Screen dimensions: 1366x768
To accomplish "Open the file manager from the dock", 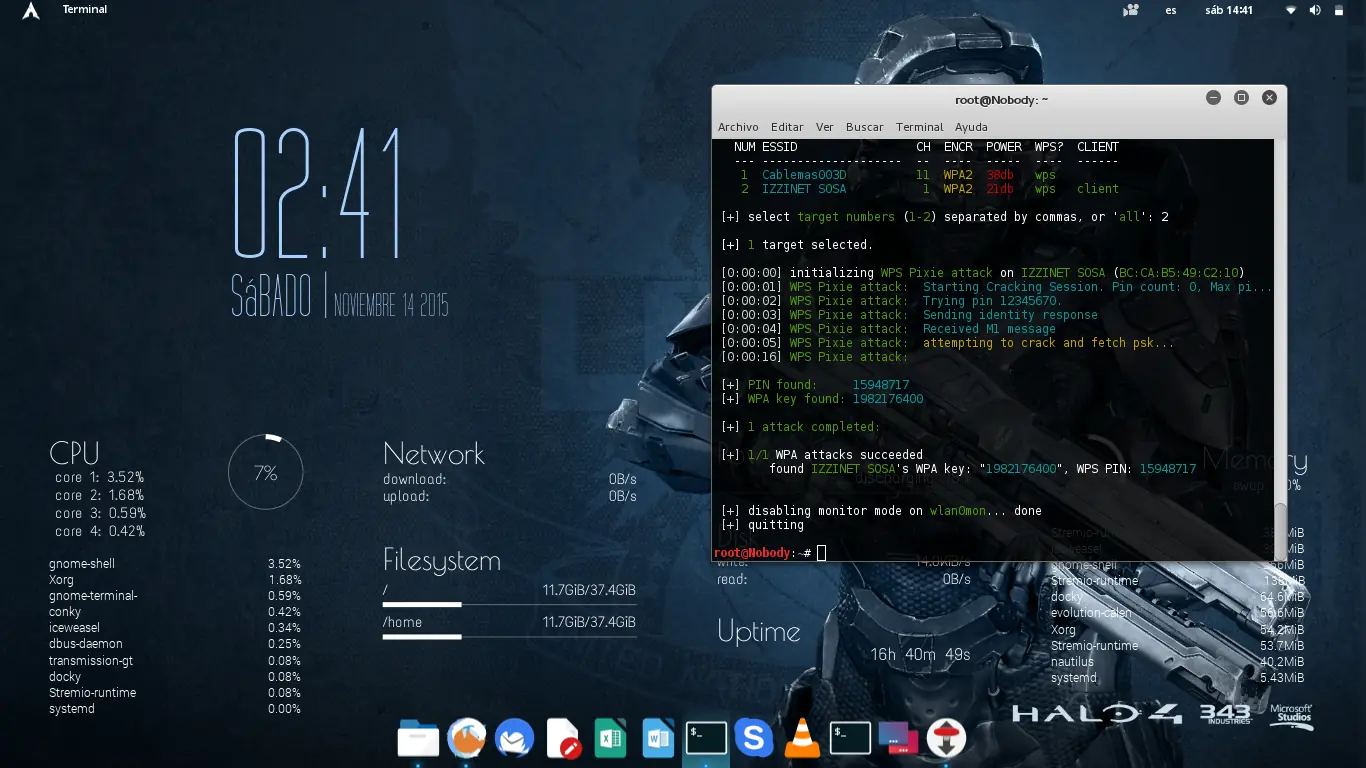I will click(x=418, y=739).
